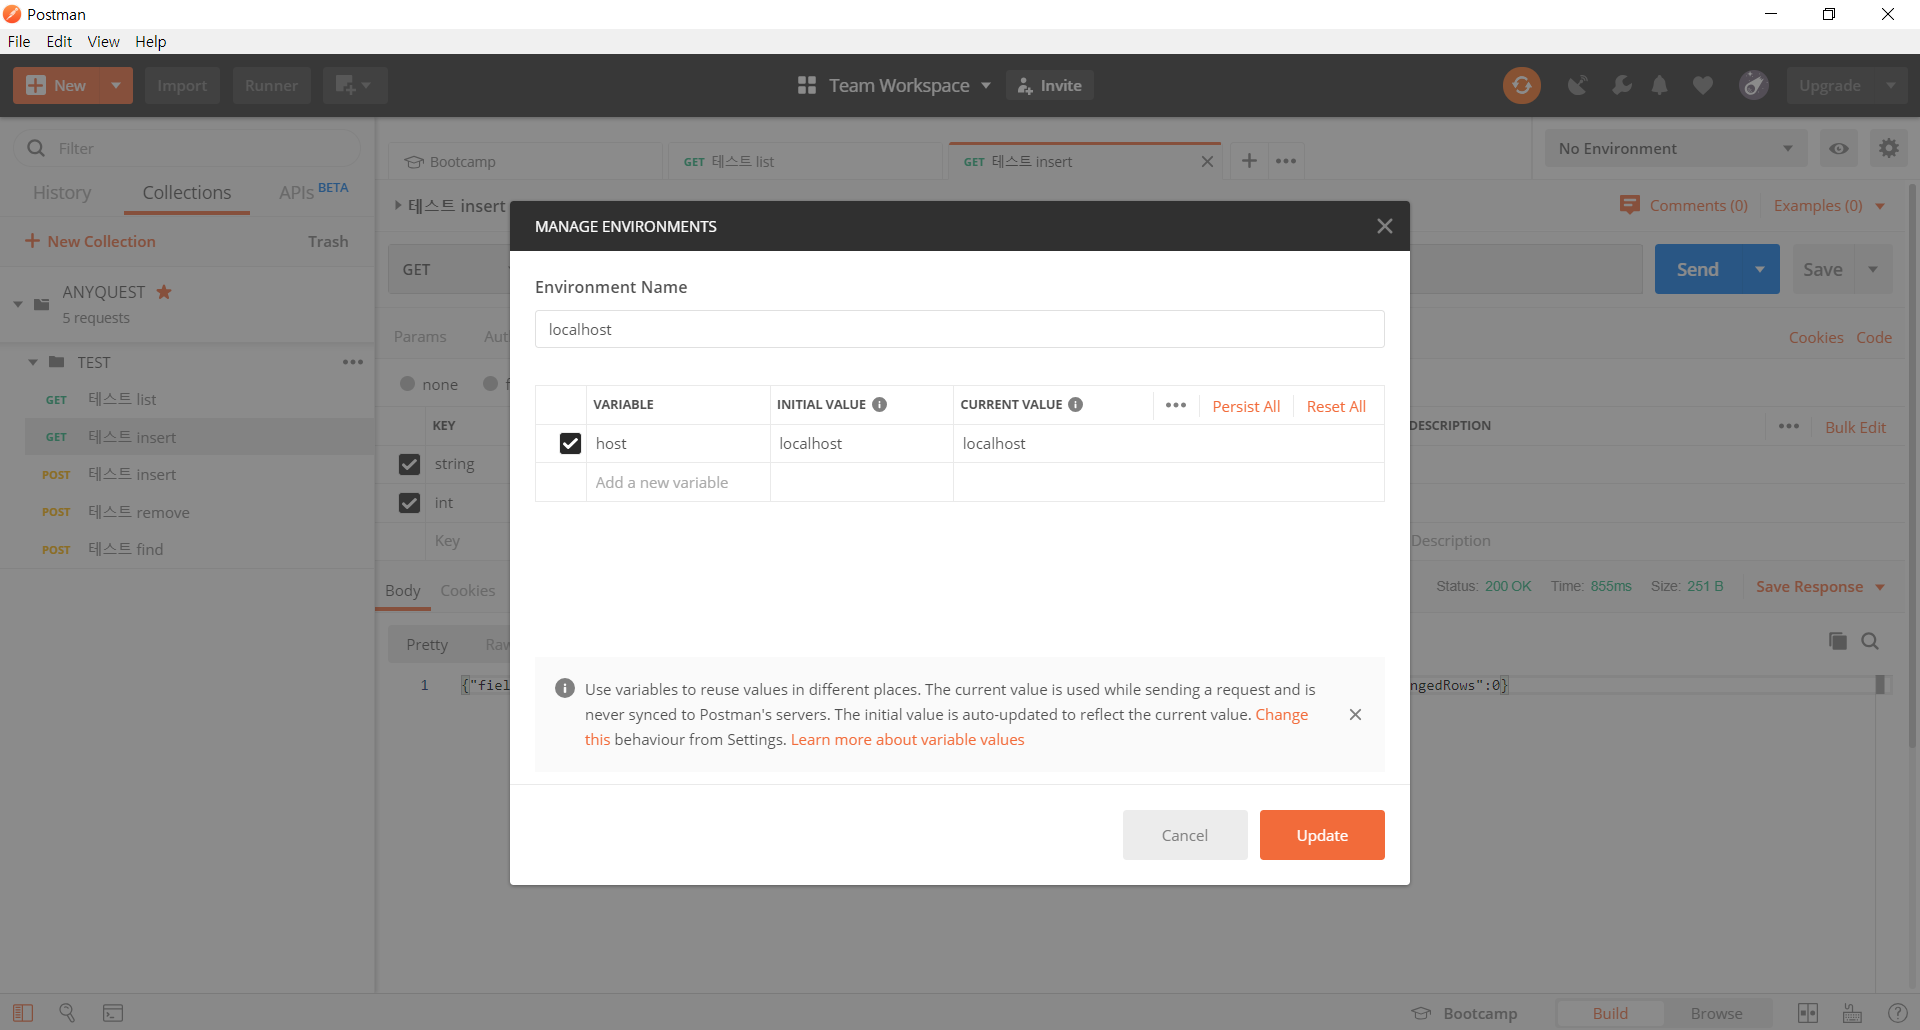
Task: Open Examples (0) dropdown
Action: pyautogui.click(x=1829, y=205)
